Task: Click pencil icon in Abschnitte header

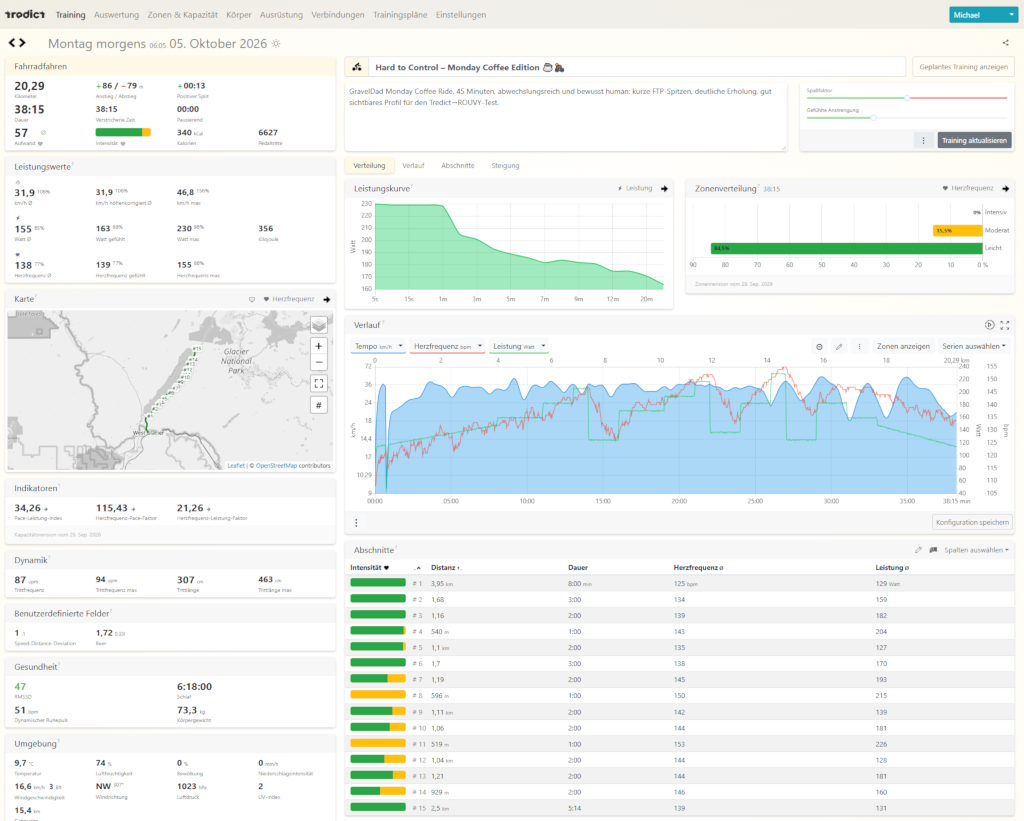Action: (918, 550)
